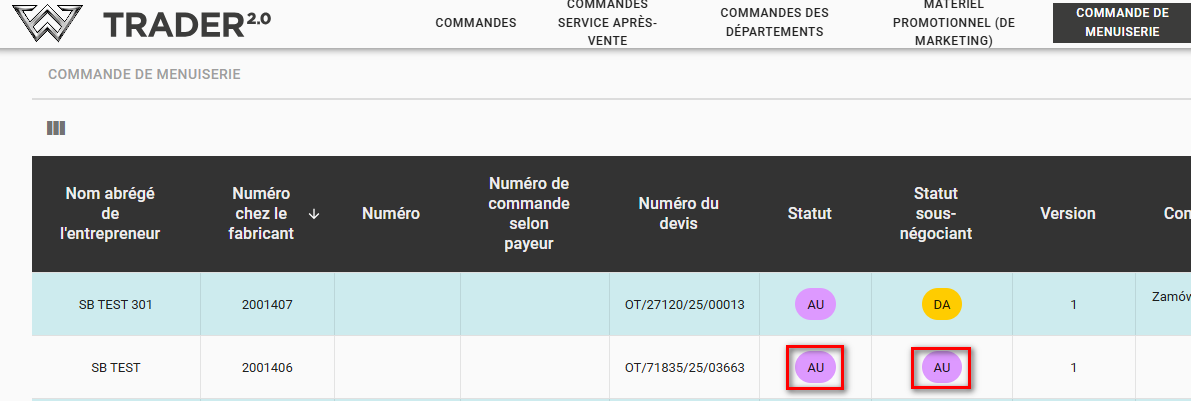Open Commandes des départements section
This screenshot has width=1191, height=401.
(774, 22)
